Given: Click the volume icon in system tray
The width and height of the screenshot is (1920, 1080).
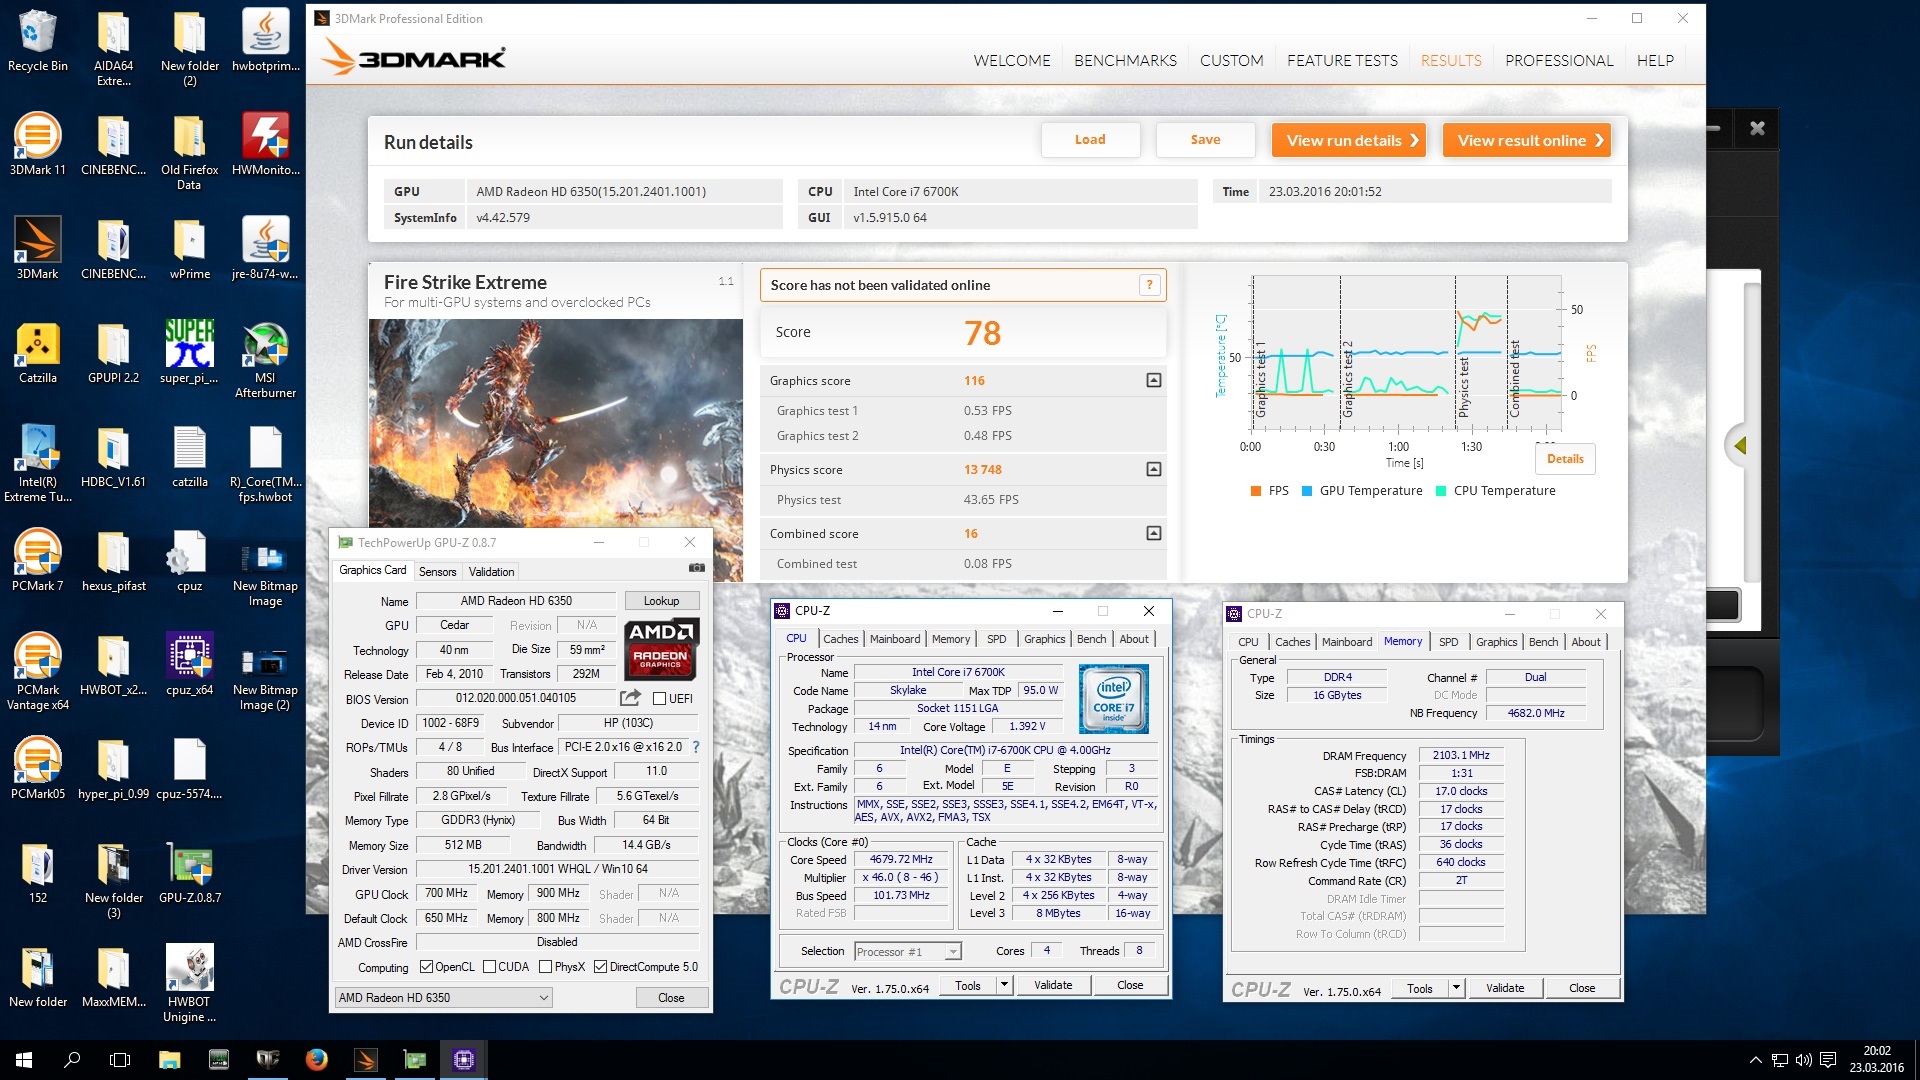Looking at the screenshot, I should point(1804,1060).
